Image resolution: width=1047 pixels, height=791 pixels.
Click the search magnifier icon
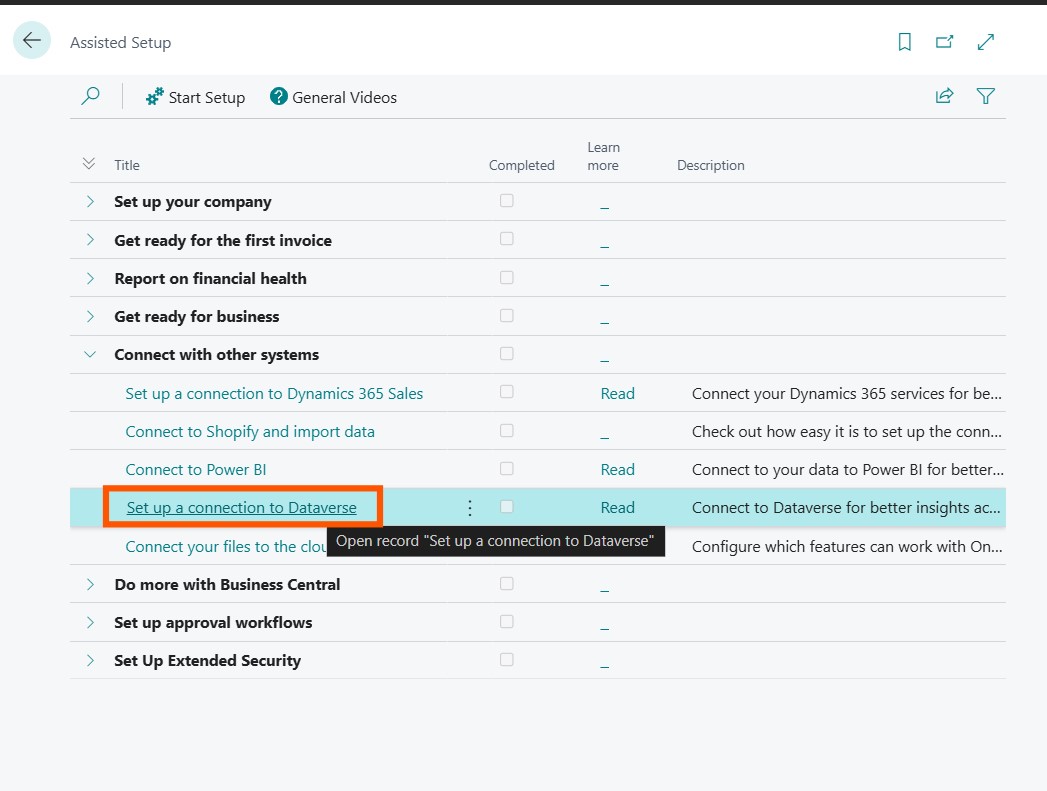tap(90, 97)
